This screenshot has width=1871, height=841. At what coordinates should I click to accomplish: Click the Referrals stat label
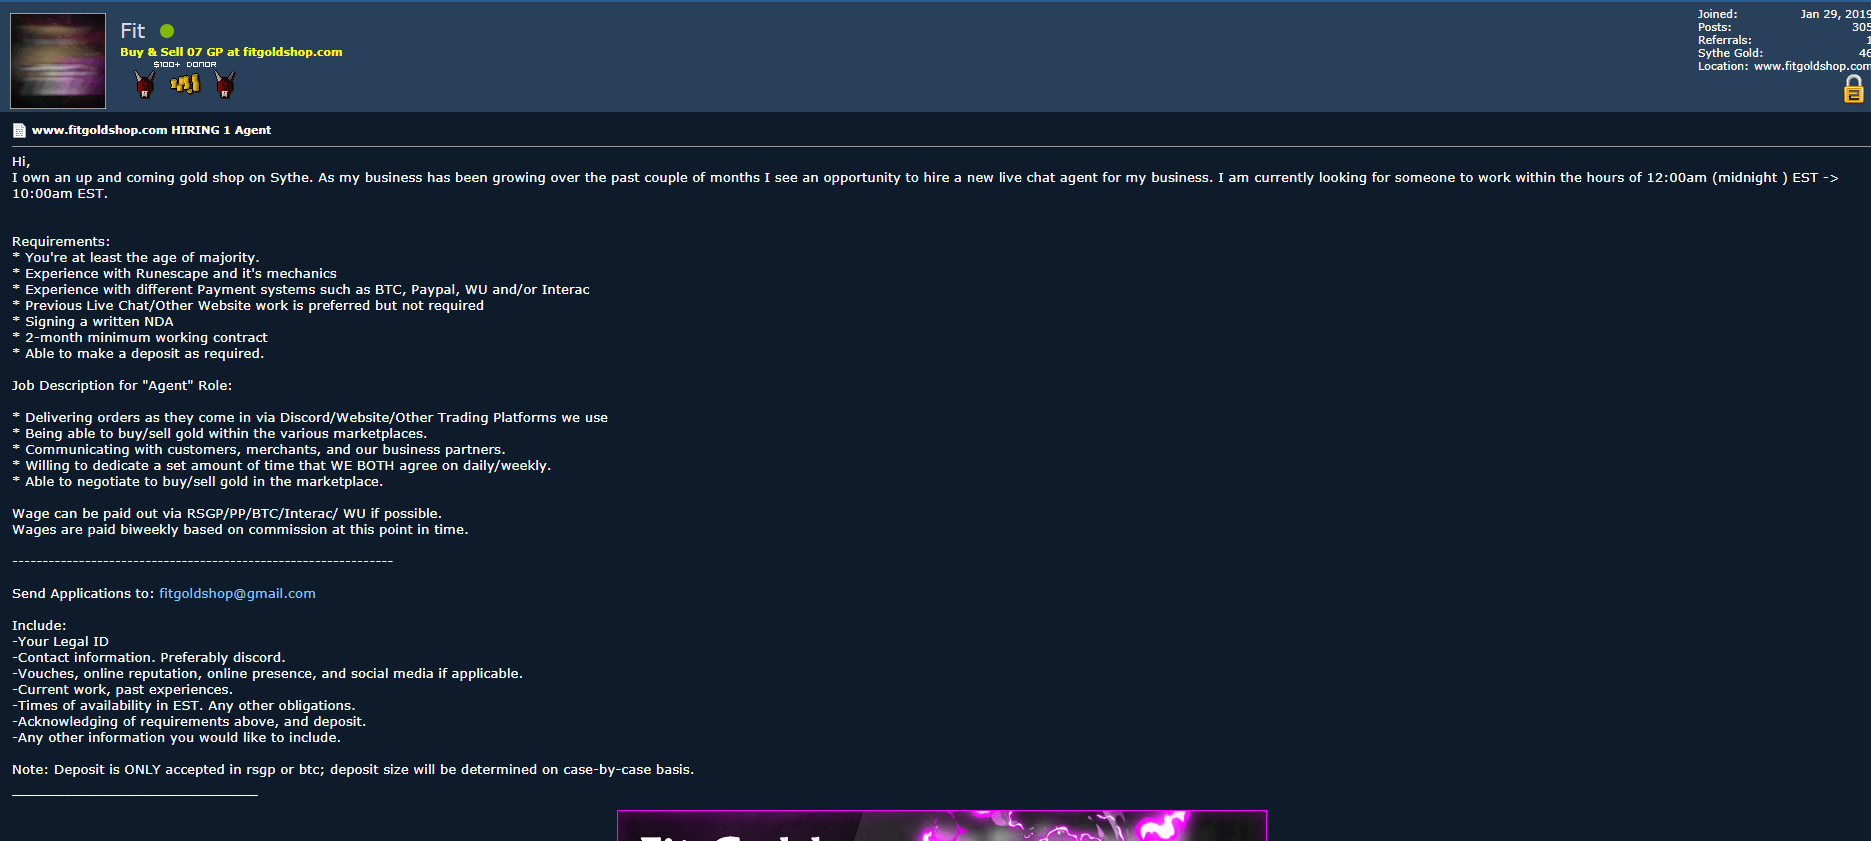(1724, 40)
